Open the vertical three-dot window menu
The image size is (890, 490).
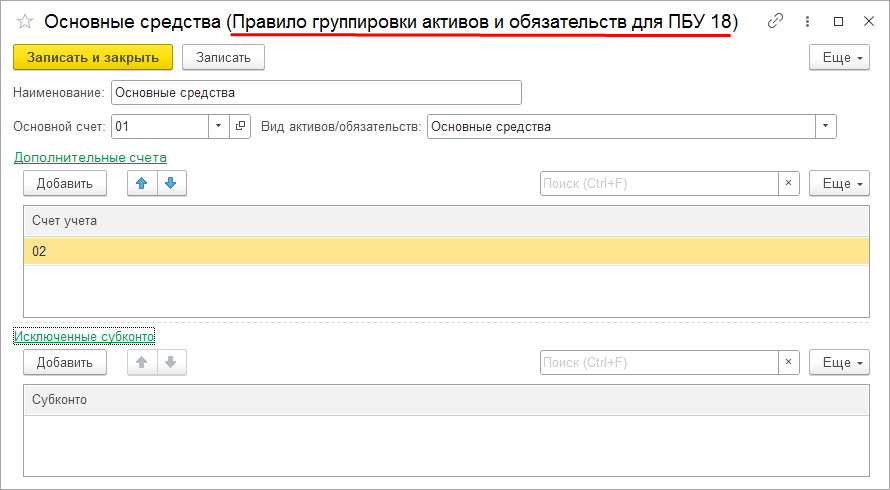tap(805, 21)
